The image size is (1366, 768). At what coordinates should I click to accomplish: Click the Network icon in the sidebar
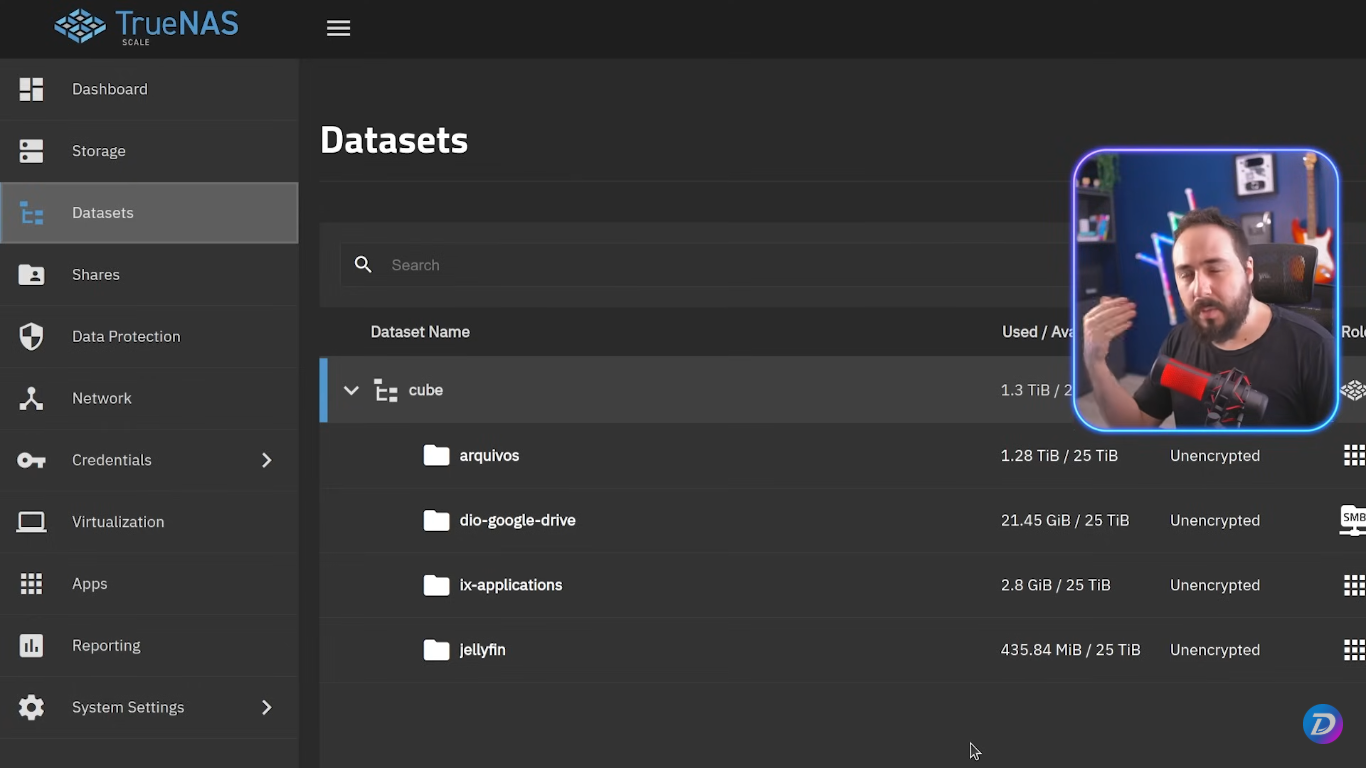[x=31, y=398]
